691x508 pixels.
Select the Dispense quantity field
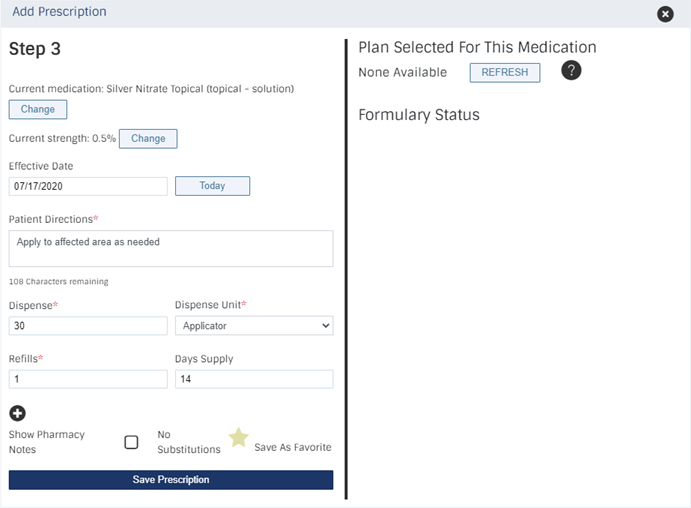(88, 326)
